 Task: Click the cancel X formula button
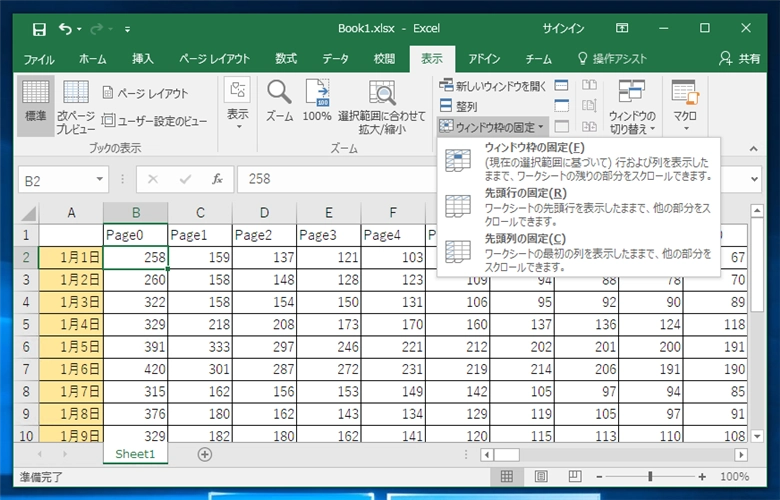click(153, 179)
